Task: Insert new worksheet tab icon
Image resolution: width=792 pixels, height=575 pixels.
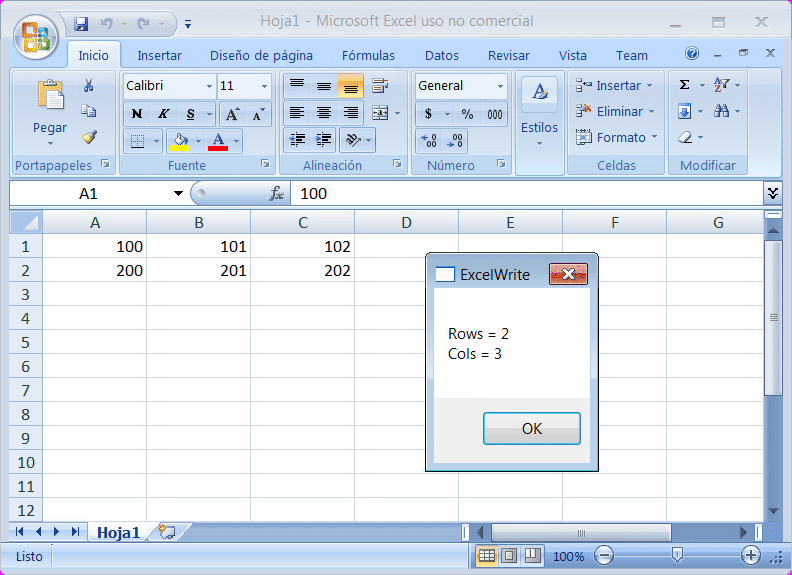Action: [x=167, y=532]
